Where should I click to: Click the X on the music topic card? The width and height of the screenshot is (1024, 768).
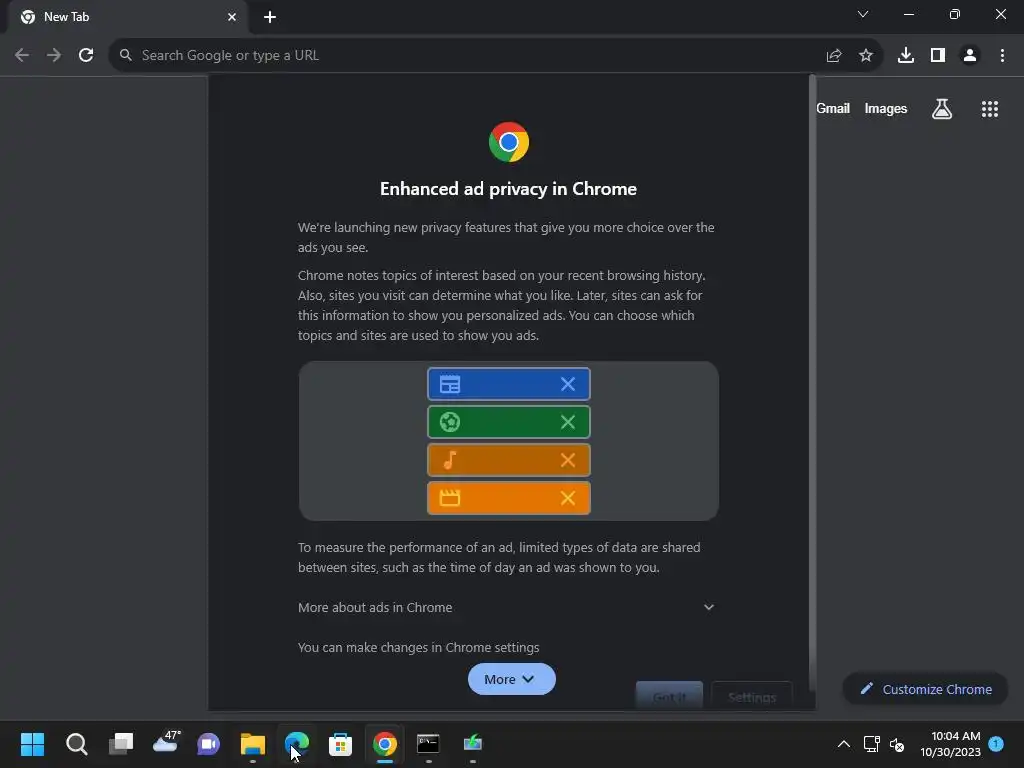pyautogui.click(x=568, y=460)
